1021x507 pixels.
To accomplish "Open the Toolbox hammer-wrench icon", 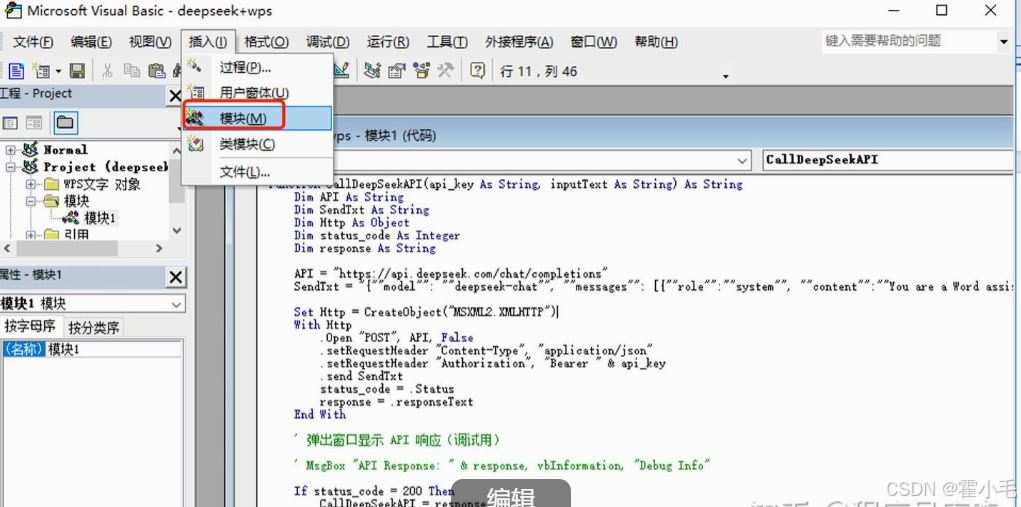I will 446,70.
